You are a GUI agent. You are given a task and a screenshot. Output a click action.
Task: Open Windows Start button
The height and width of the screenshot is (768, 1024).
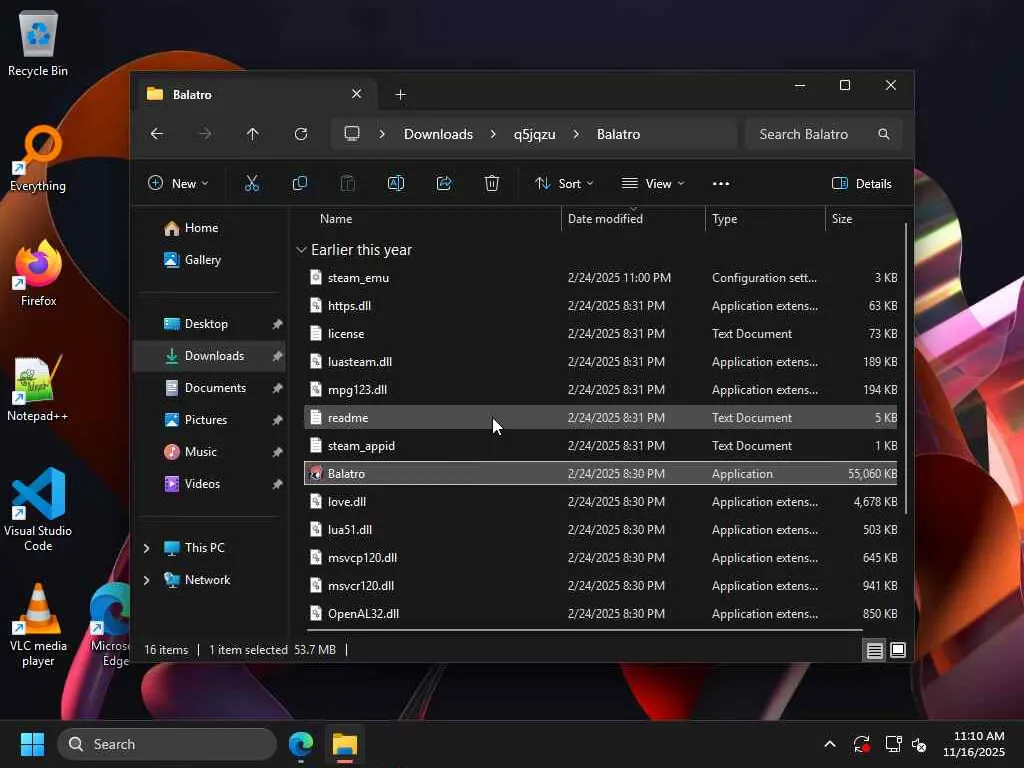coord(32,744)
